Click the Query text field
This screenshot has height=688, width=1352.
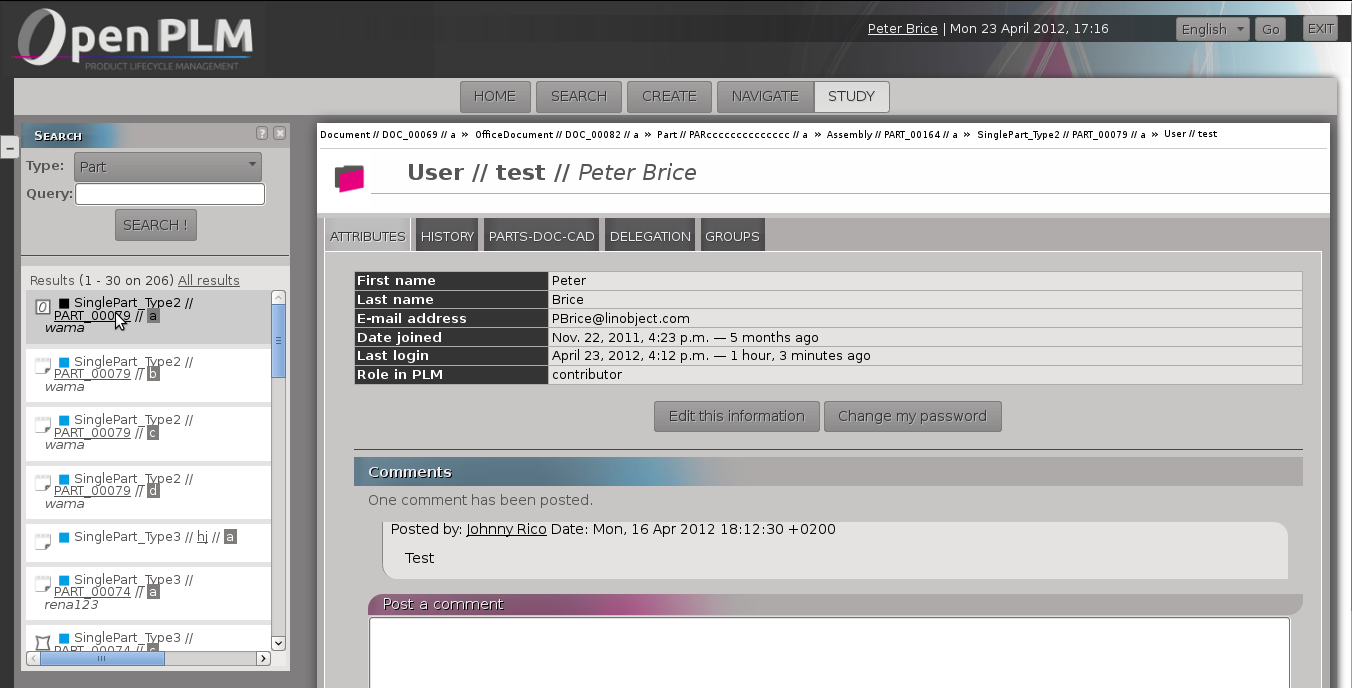coord(170,194)
